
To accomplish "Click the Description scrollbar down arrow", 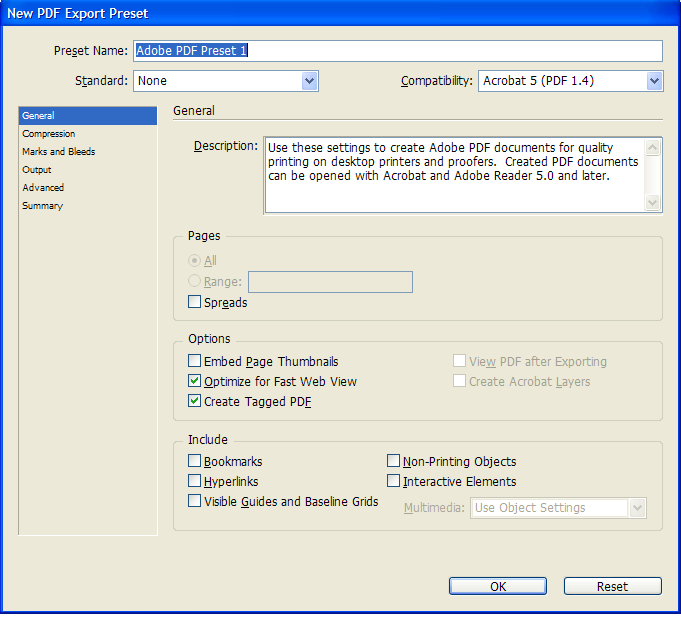I will pos(652,202).
